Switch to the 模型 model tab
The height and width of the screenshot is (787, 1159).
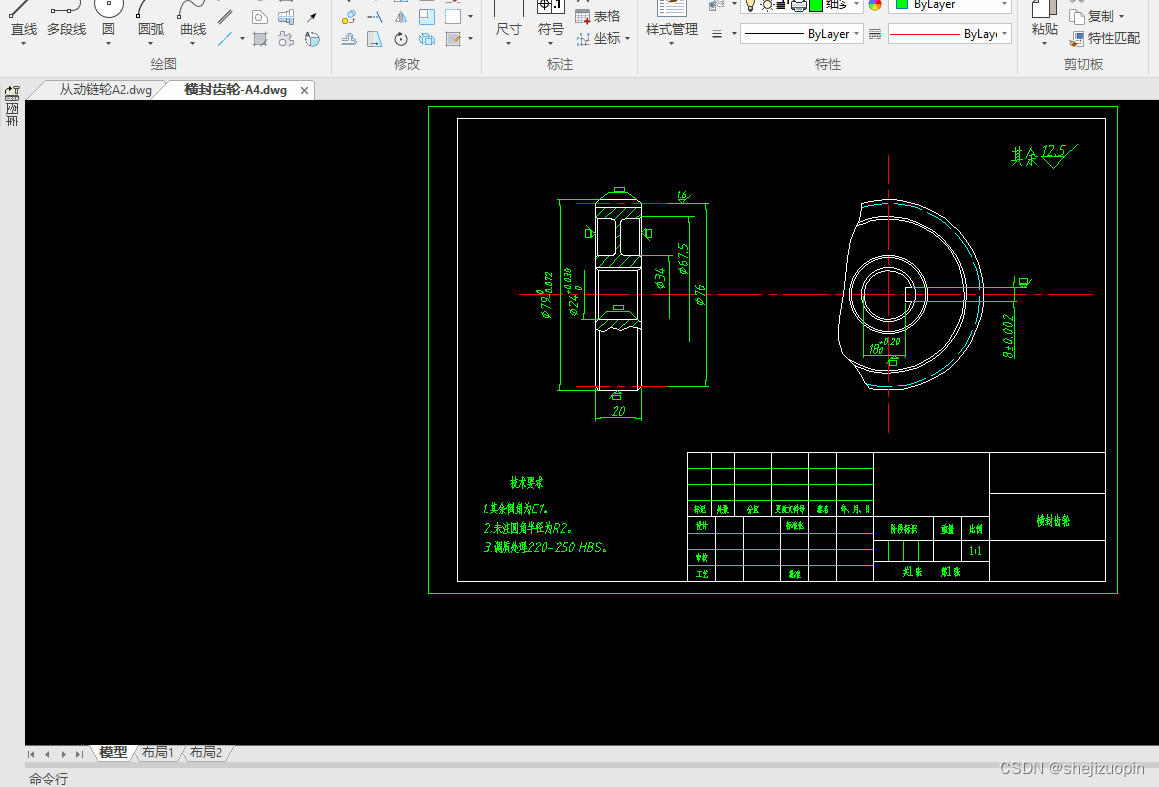pos(113,752)
